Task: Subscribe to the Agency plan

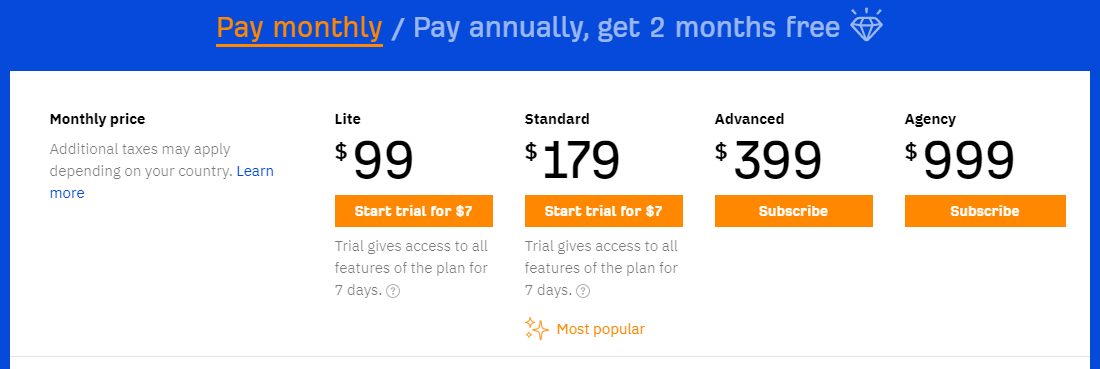Action: pyautogui.click(x=985, y=211)
